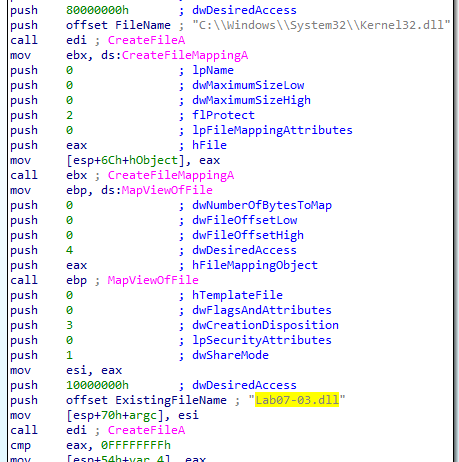Click the value 2 on flProtect line
Image resolution: width=459 pixels, height=462 pixels.
click(69, 115)
